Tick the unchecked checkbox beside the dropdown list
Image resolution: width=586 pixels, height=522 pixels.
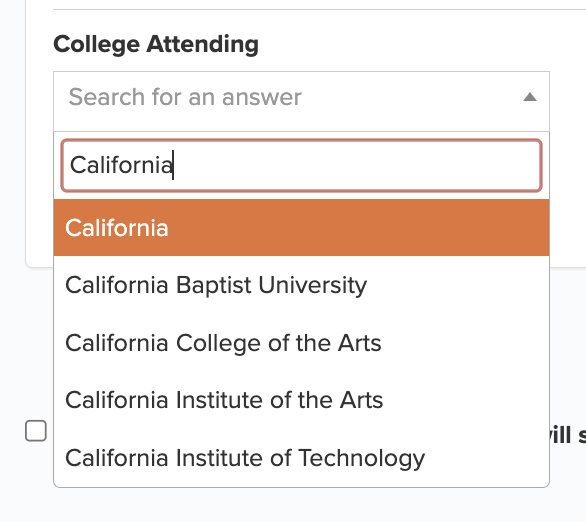click(x=36, y=431)
